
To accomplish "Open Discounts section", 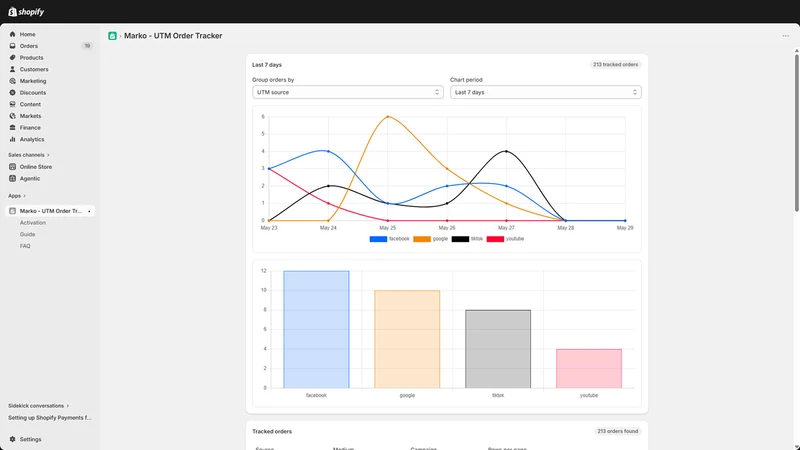I will (33, 92).
